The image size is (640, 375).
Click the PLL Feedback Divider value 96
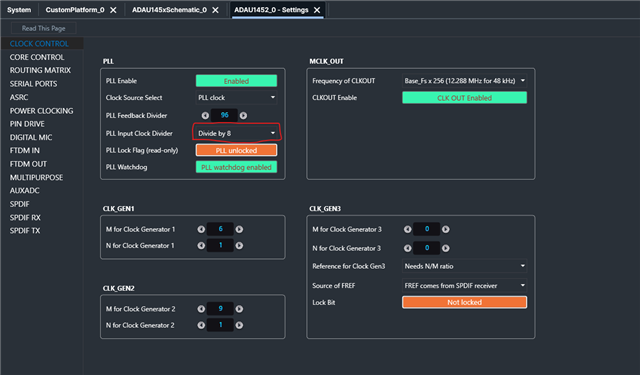click(x=224, y=115)
